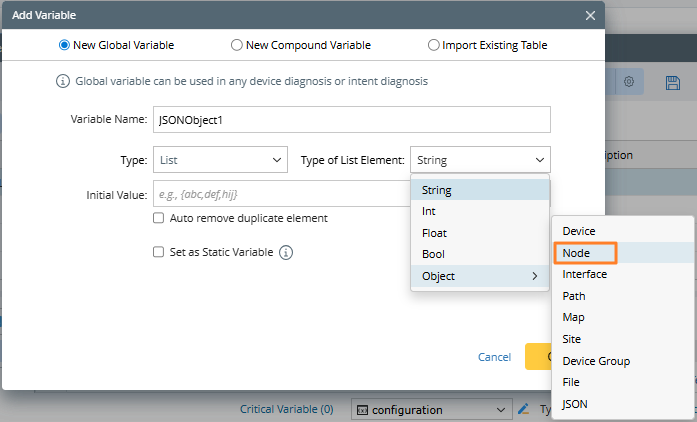The image size is (697, 422).
Task: Select New Compound Variable option
Action: 236,45
